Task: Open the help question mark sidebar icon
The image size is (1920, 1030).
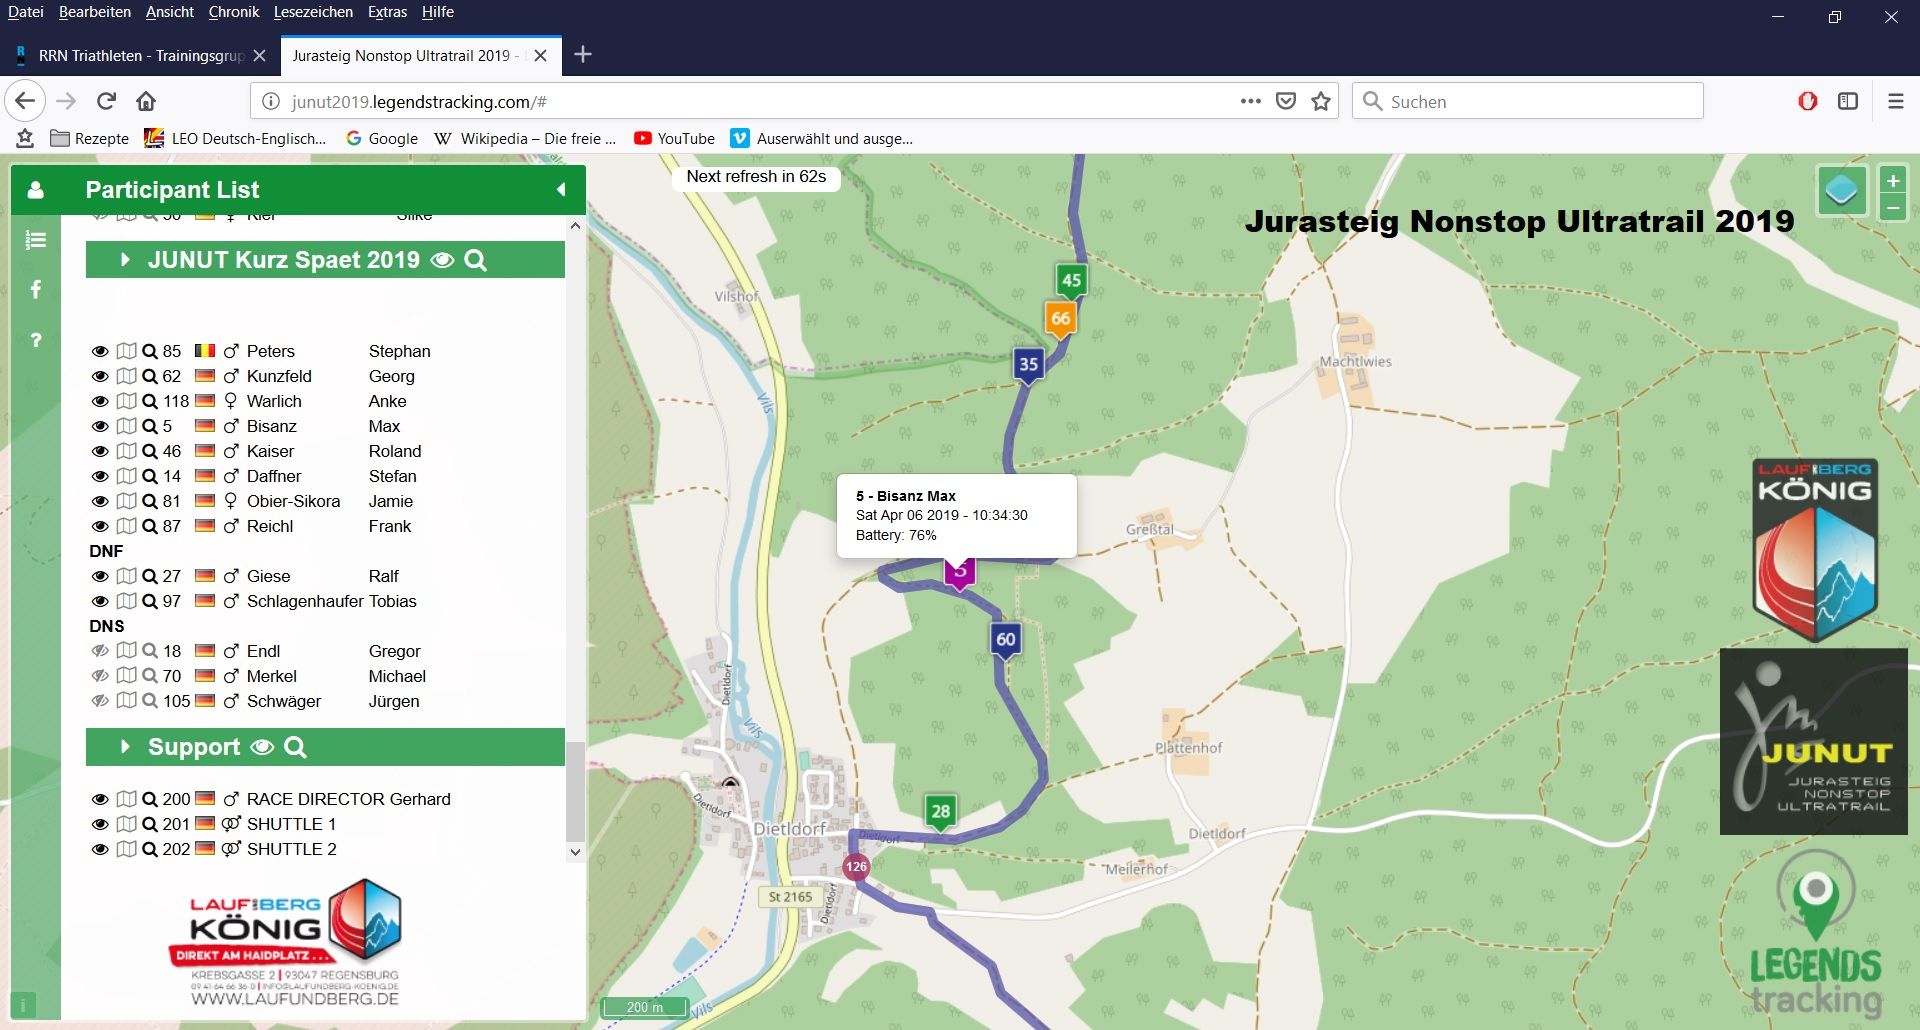Action: (36, 340)
